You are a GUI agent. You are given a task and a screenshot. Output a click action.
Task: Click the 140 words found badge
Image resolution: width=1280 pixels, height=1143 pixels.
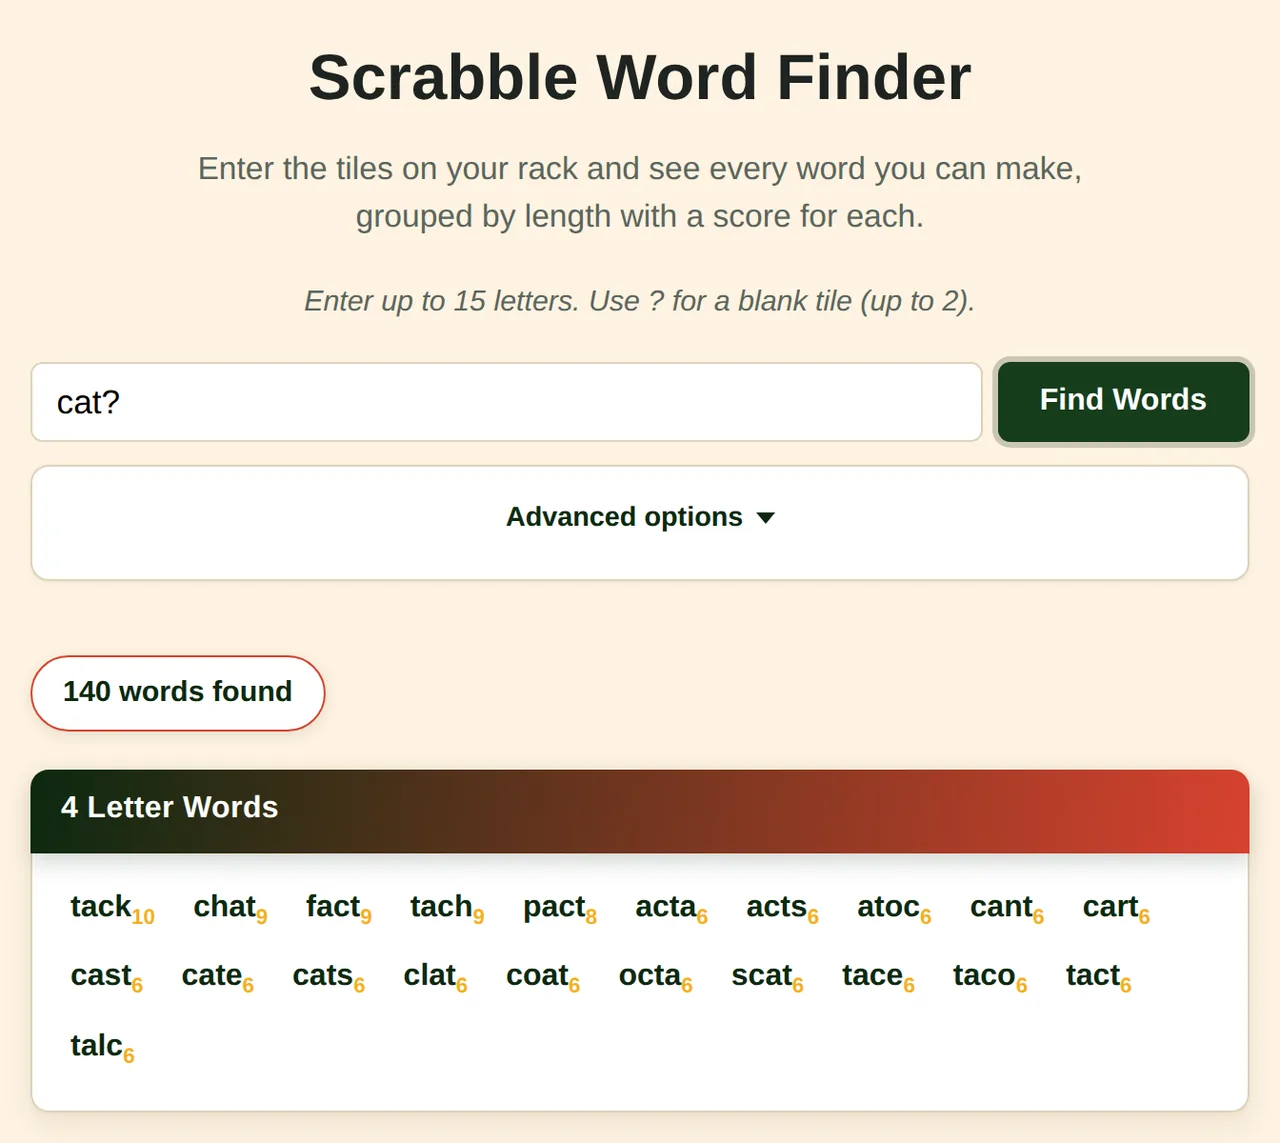(178, 692)
